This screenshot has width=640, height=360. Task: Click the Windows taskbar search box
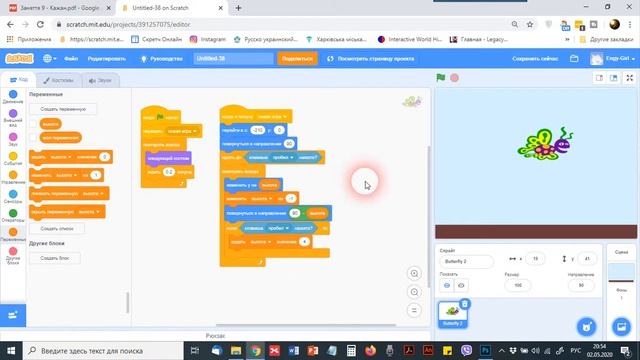[x=102, y=351]
